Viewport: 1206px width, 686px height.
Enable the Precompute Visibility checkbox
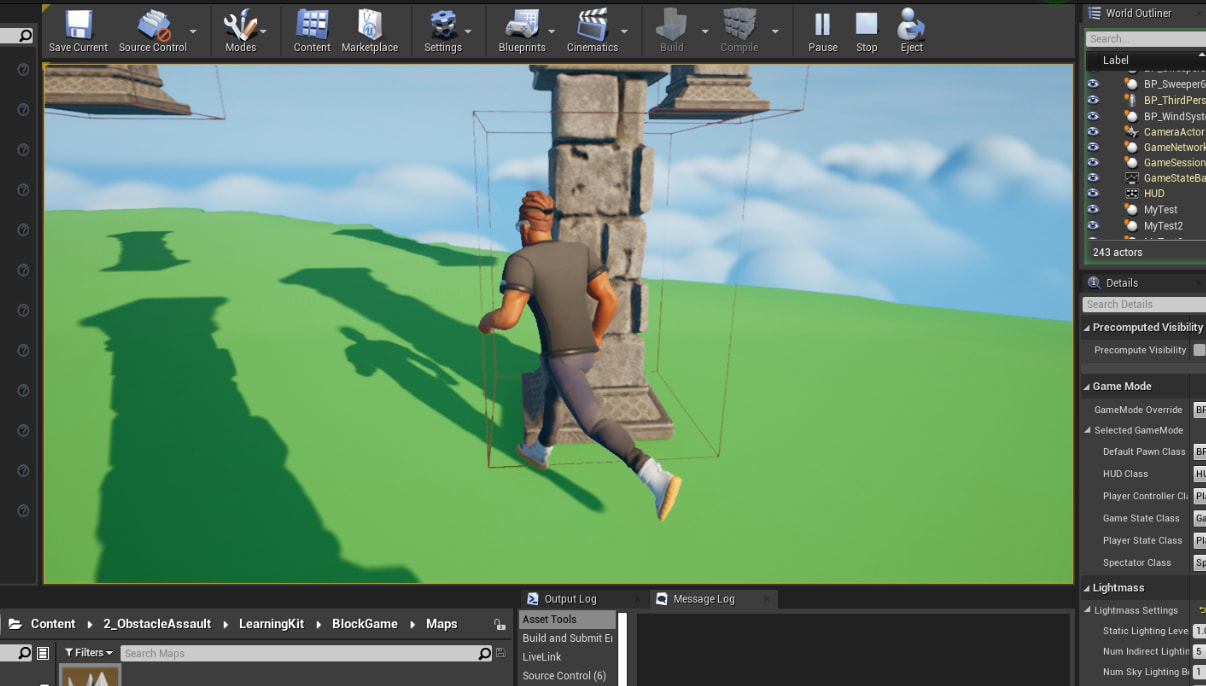1199,350
